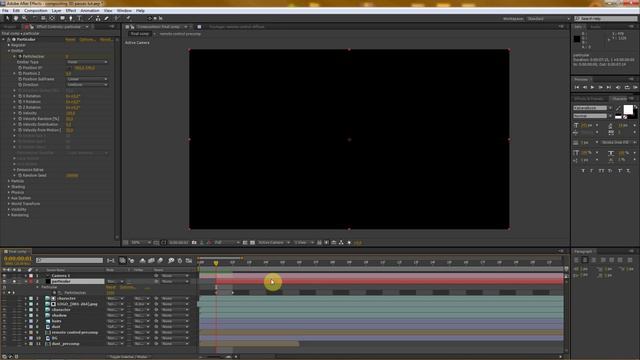The width and height of the screenshot is (640, 360).
Task: Toggle the Random Seed stopwatch
Action: click(20, 176)
